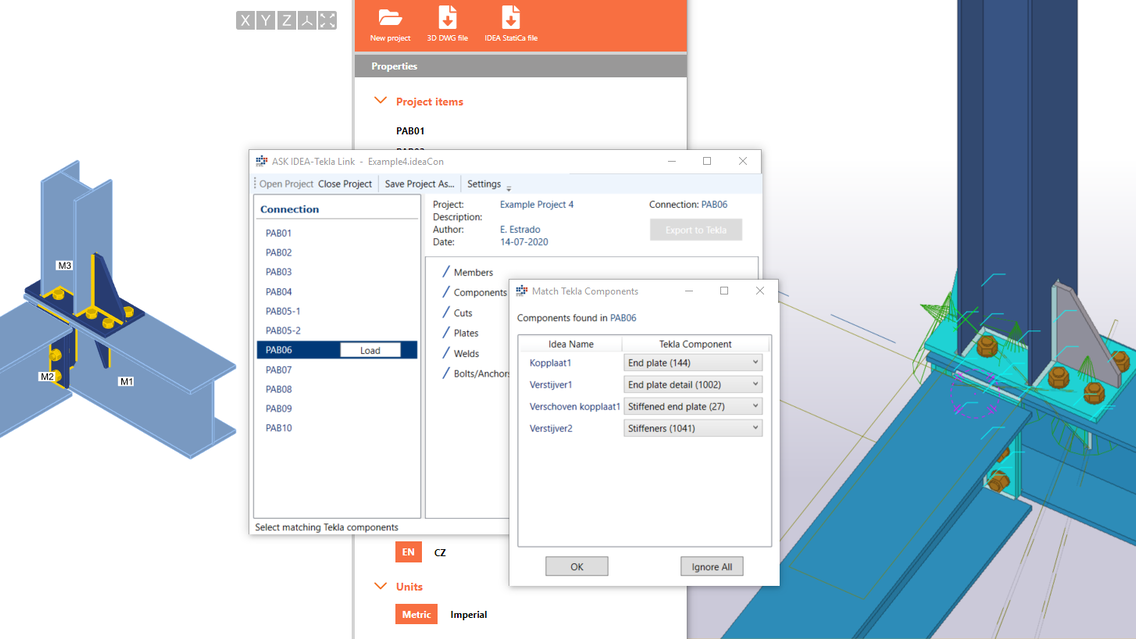Screen dimensions: 1136x639
Task: Click Open Project in the toolbar
Action: 286,184
